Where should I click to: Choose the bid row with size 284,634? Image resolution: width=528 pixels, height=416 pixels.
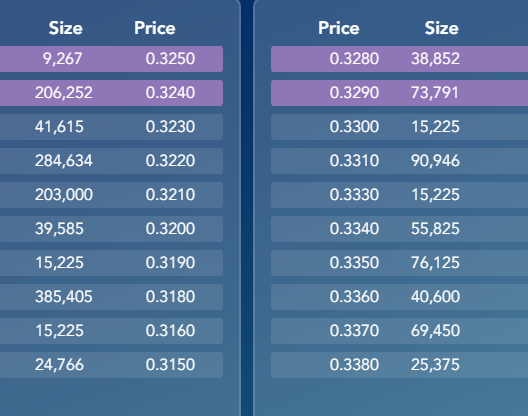(x=111, y=161)
